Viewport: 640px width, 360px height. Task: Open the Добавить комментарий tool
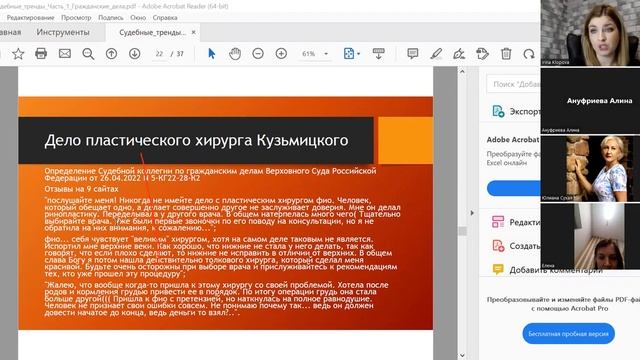coord(547,270)
